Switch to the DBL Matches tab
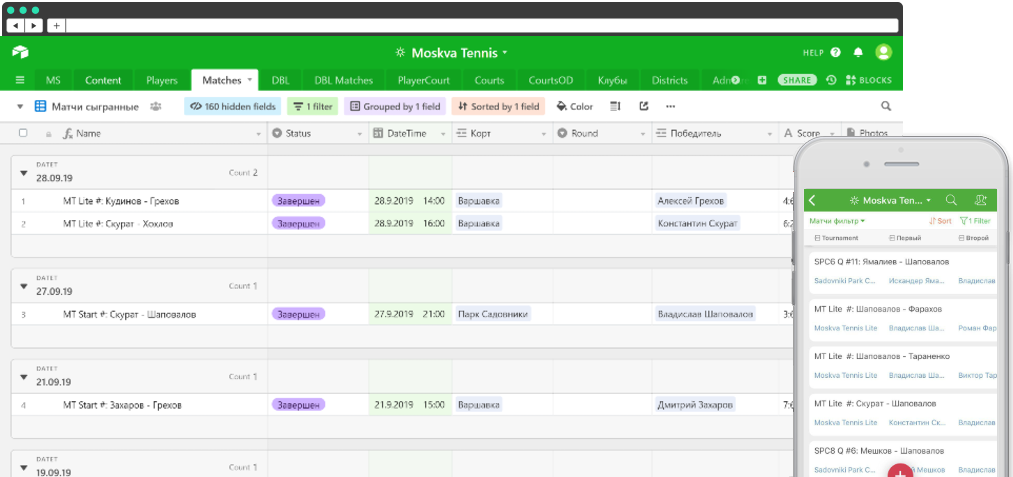The image size is (1013, 477). tap(344, 80)
